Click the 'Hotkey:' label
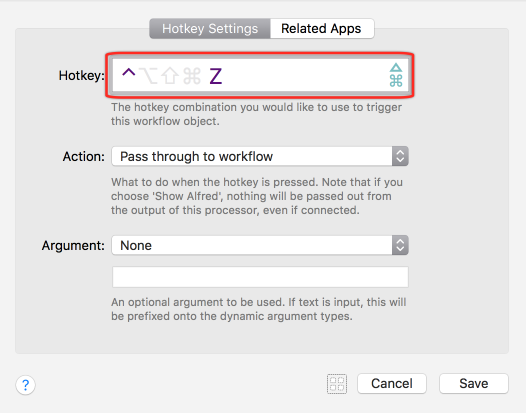Screen dimensions: 526x413 pyautogui.click(x=82, y=75)
